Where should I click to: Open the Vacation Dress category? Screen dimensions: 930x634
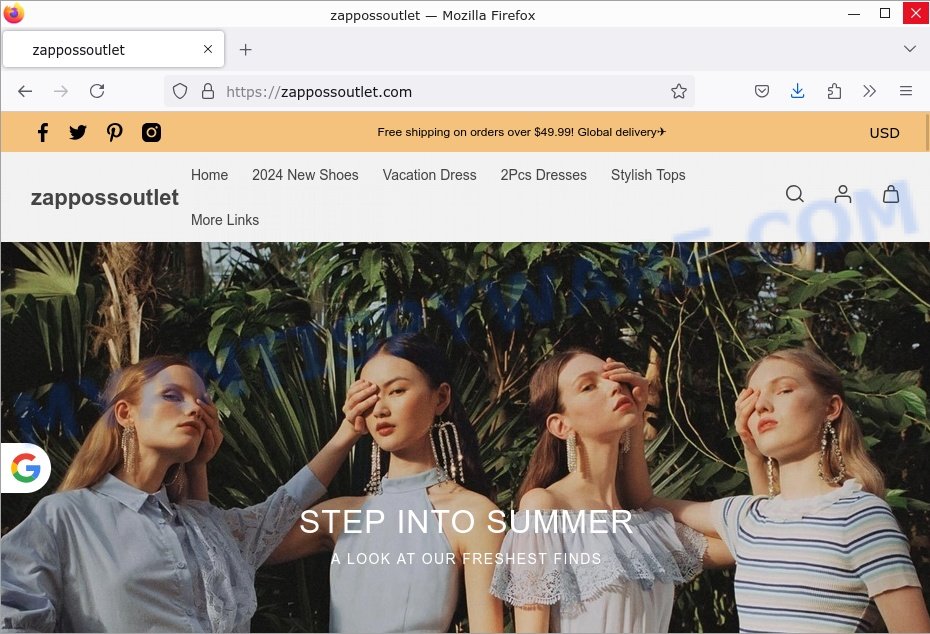(x=429, y=175)
